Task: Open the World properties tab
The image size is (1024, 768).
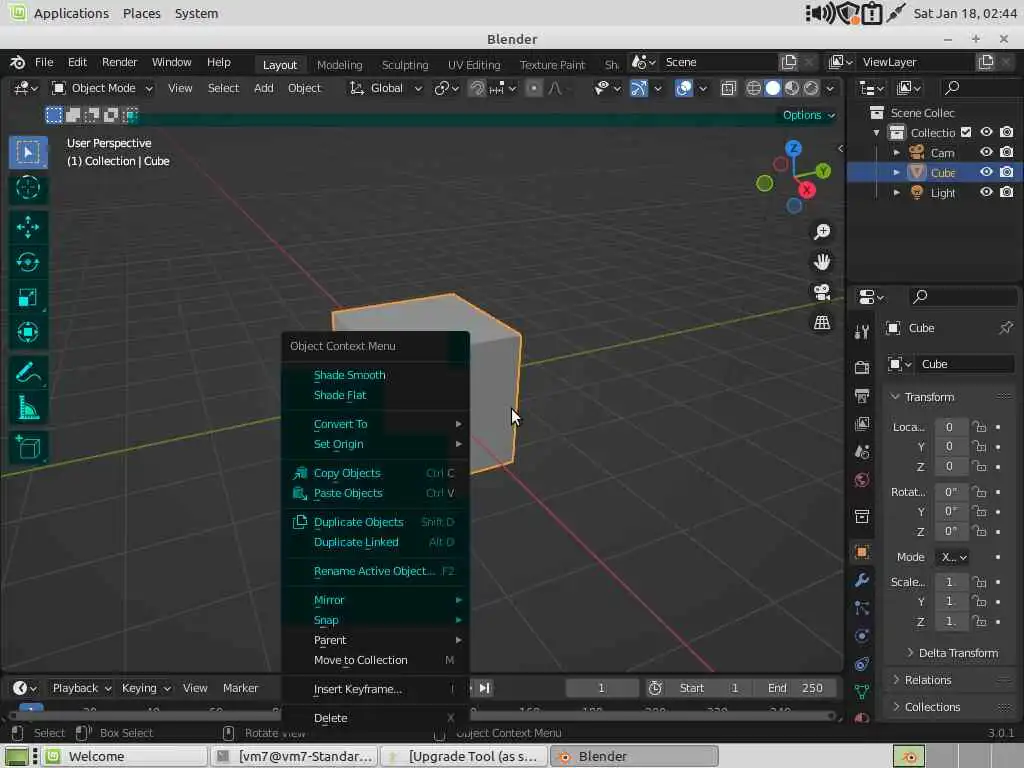Action: [861, 480]
